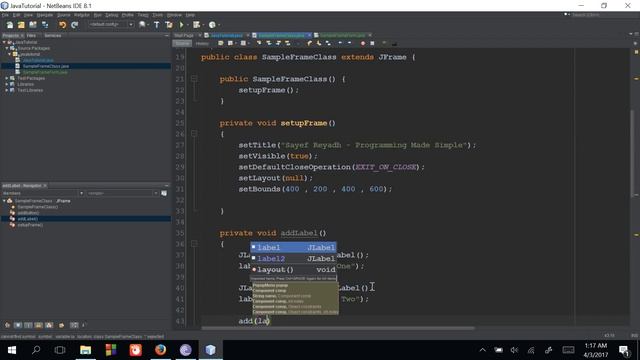
Task: Click the Clean and Build icon
Action: pyautogui.click(x=169, y=25)
